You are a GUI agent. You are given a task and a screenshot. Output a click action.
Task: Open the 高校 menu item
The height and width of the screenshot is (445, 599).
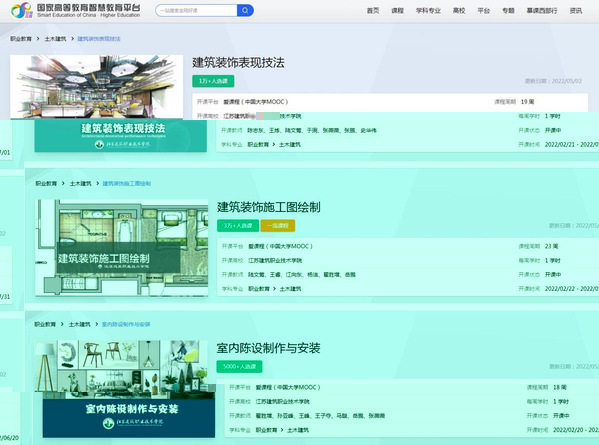click(x=459, y=11)
